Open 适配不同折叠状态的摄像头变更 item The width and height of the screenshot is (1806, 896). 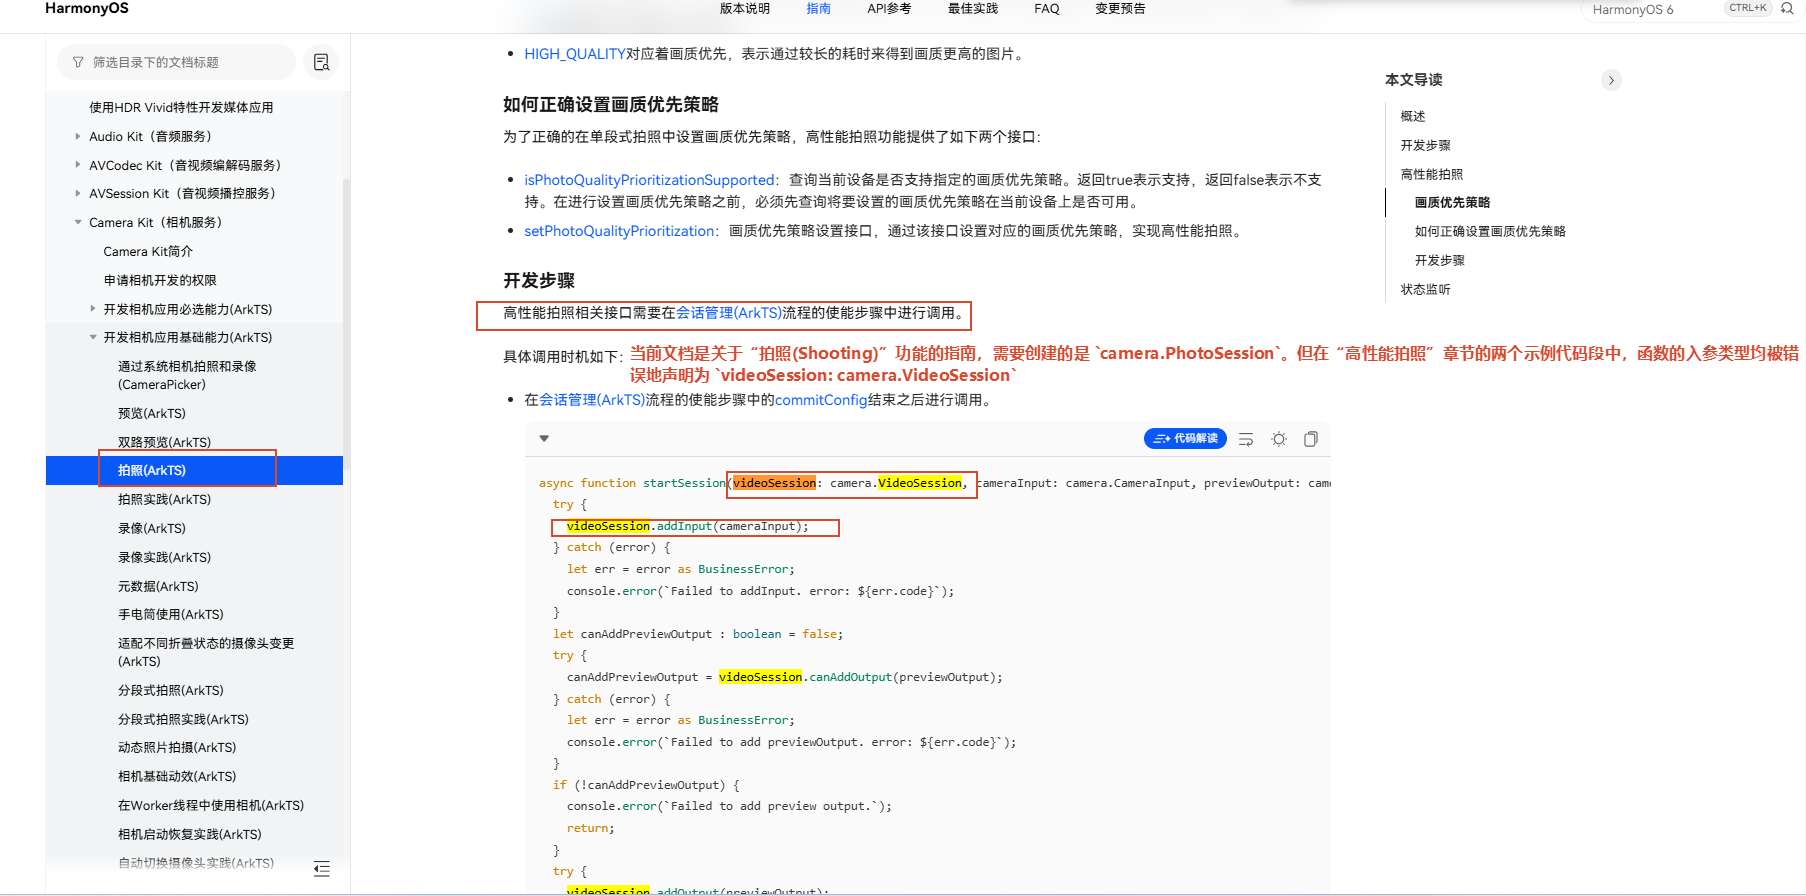pyautogui.click(x=206, y=652)
